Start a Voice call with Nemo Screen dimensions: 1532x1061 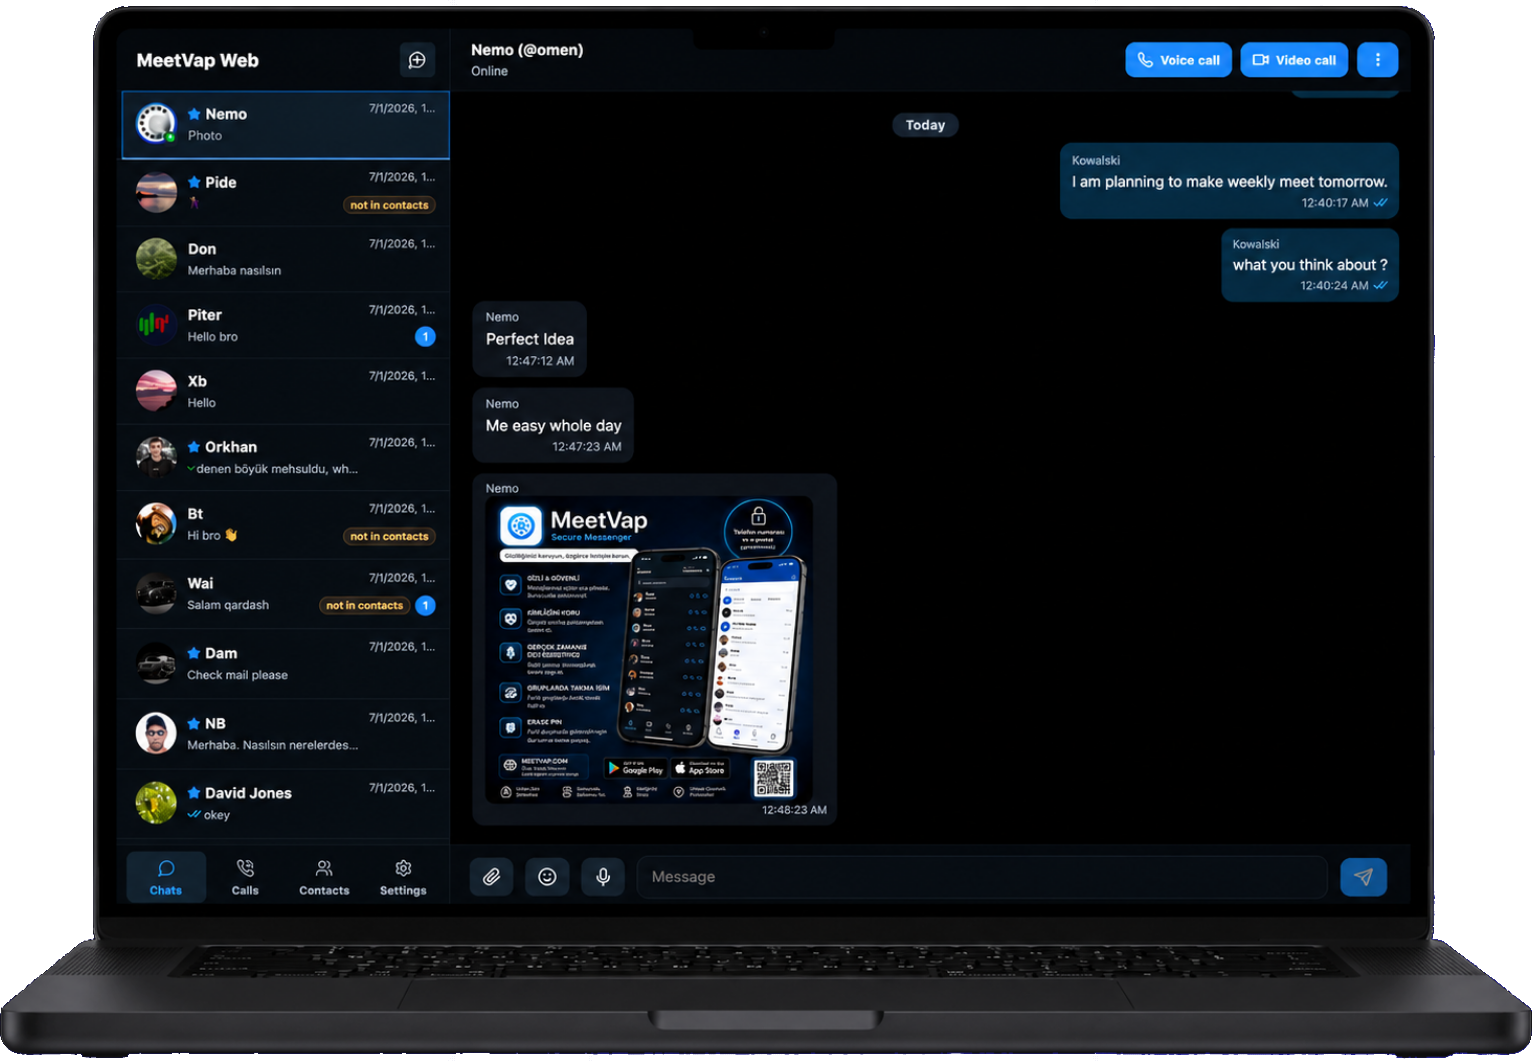click(1178, 60)
